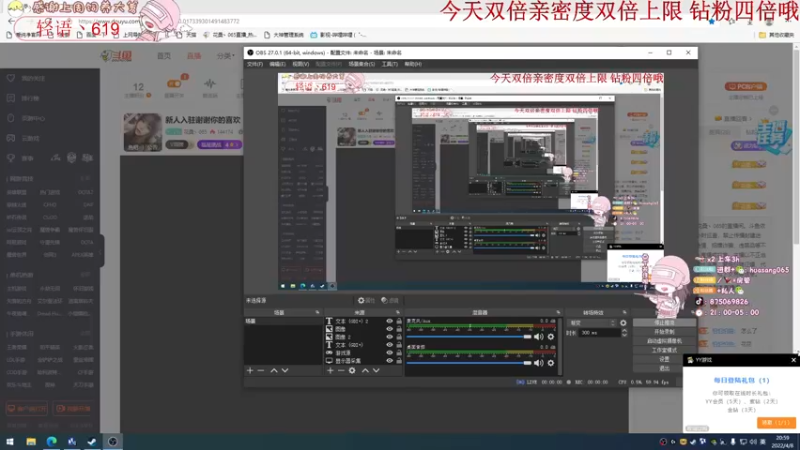Select 场景 item in scenes list
Viewport: 800px width, 450px height.
[x=284, y=321]
